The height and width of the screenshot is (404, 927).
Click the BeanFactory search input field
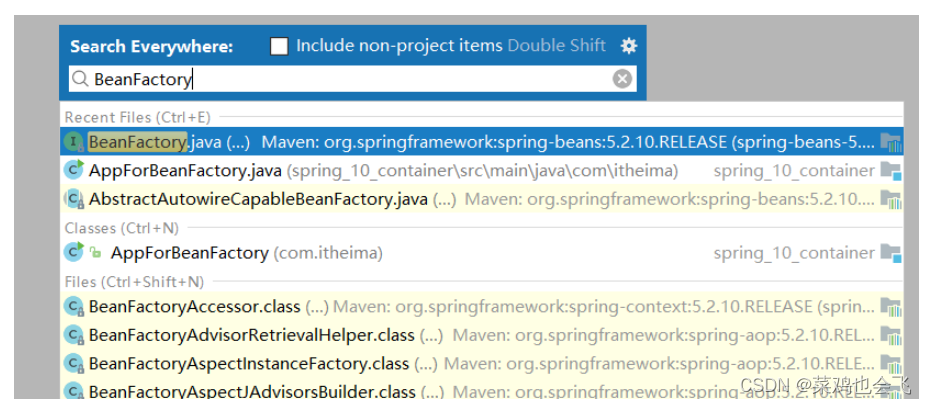pos(350,78)
